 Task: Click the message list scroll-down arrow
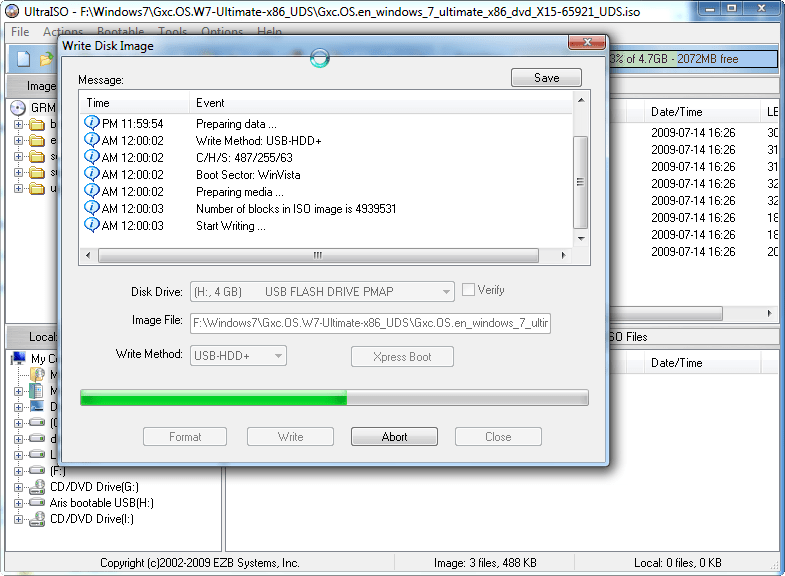point(581,239)
